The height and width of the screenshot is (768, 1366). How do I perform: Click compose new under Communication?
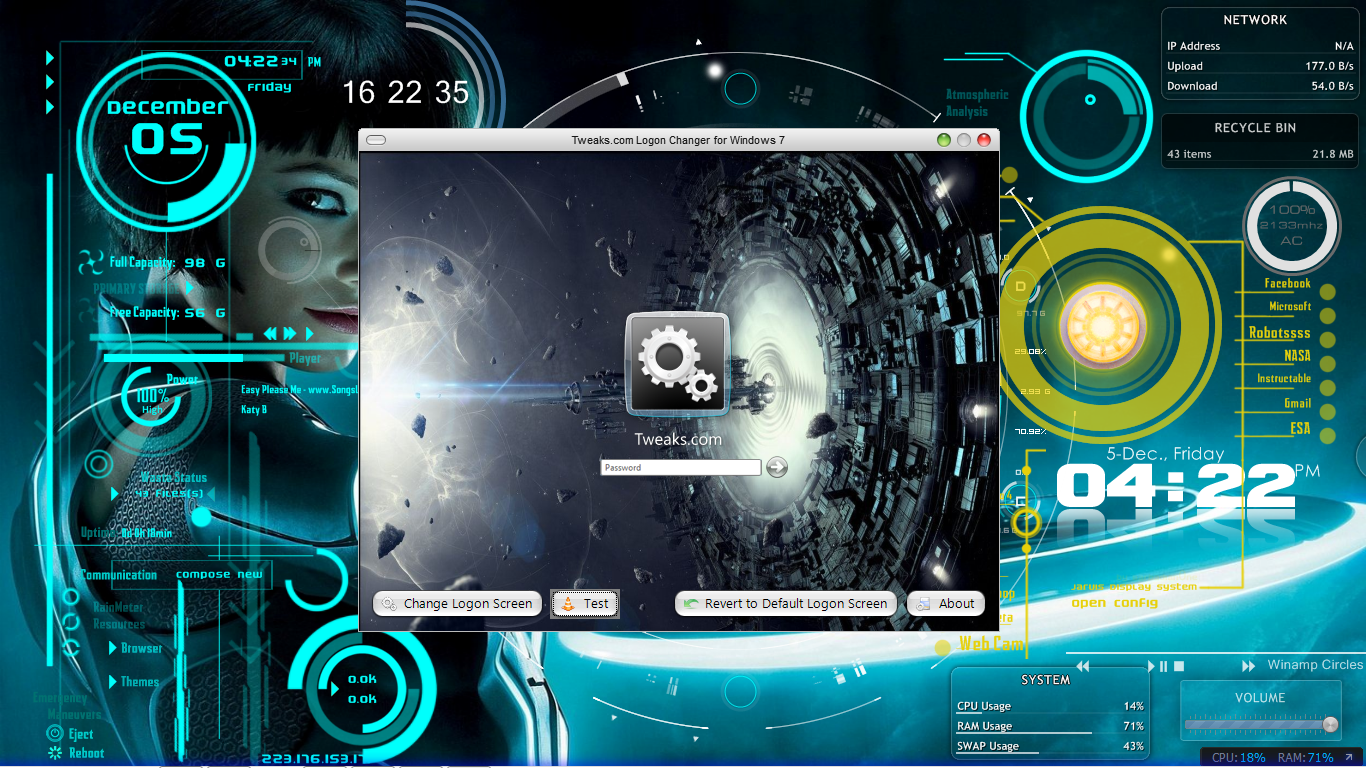click(220, 574)
